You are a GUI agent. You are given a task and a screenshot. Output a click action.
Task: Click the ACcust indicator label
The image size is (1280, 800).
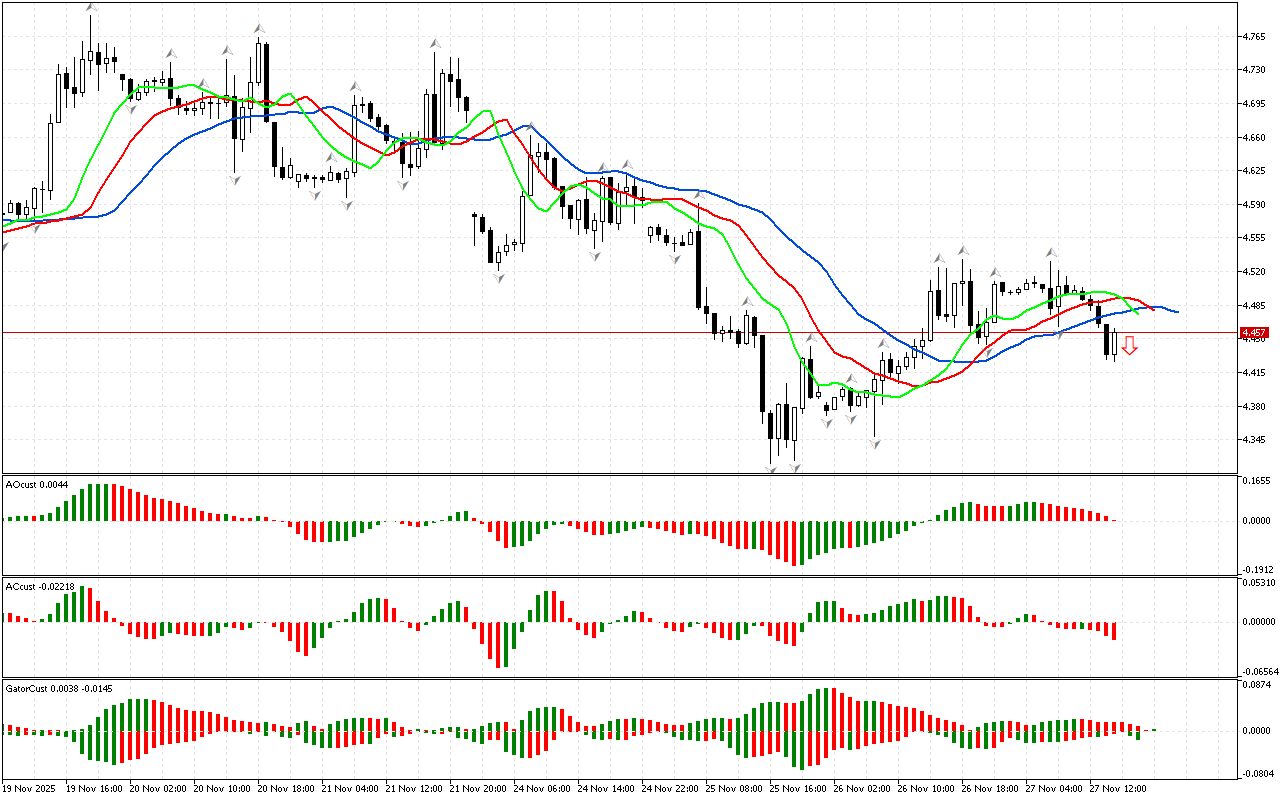tap(25, 586)
